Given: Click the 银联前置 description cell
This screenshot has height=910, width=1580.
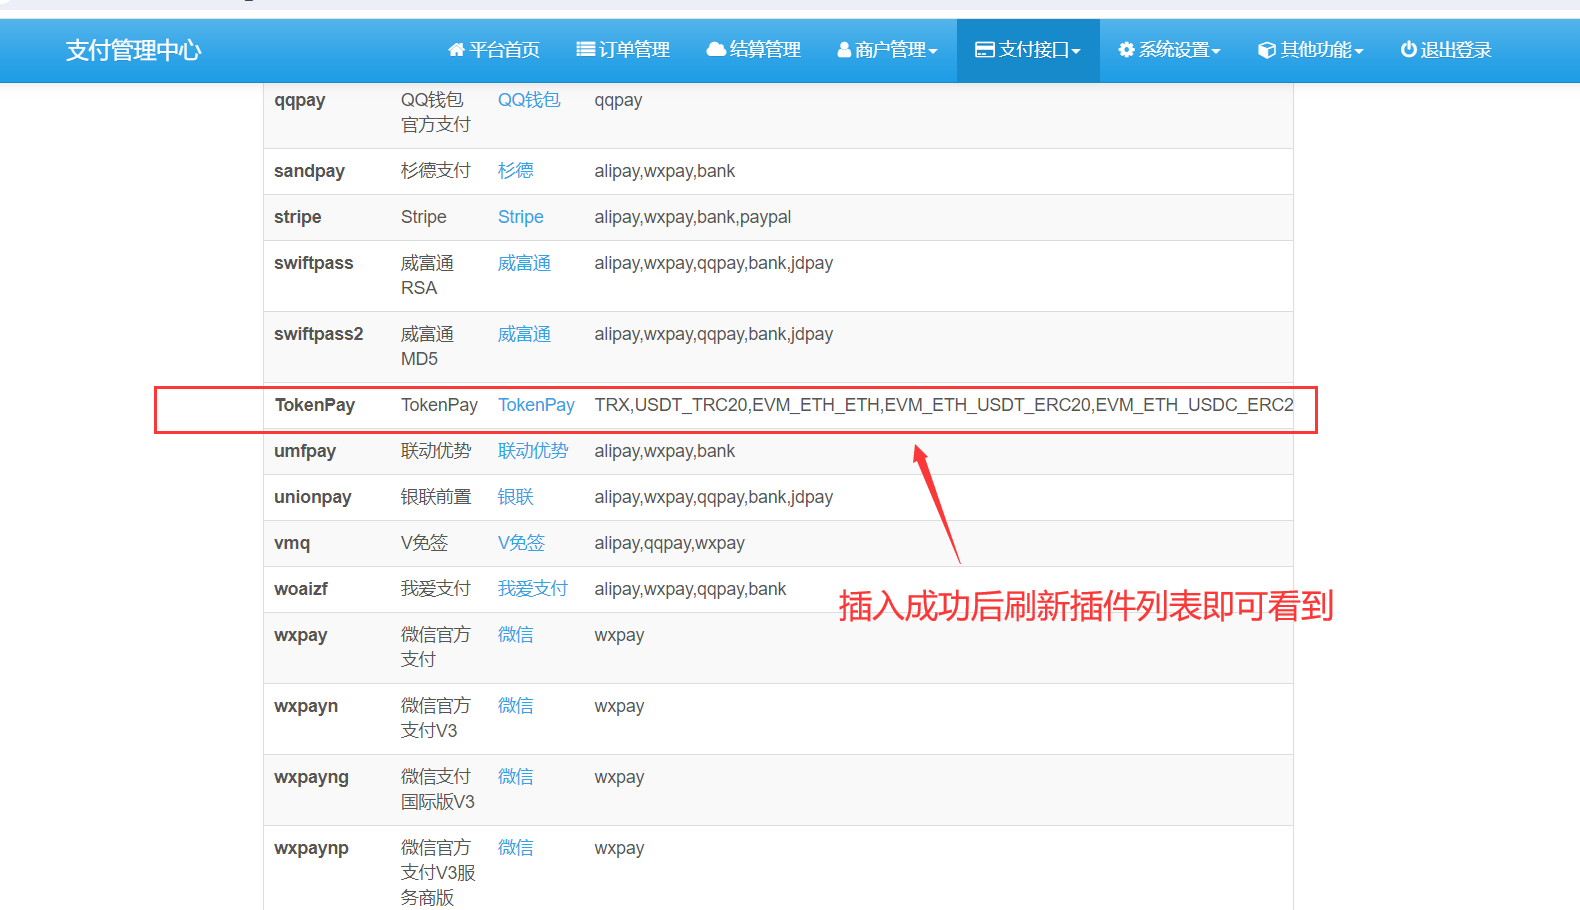Looking at the screenshot, I should click(x=436, y=497).
